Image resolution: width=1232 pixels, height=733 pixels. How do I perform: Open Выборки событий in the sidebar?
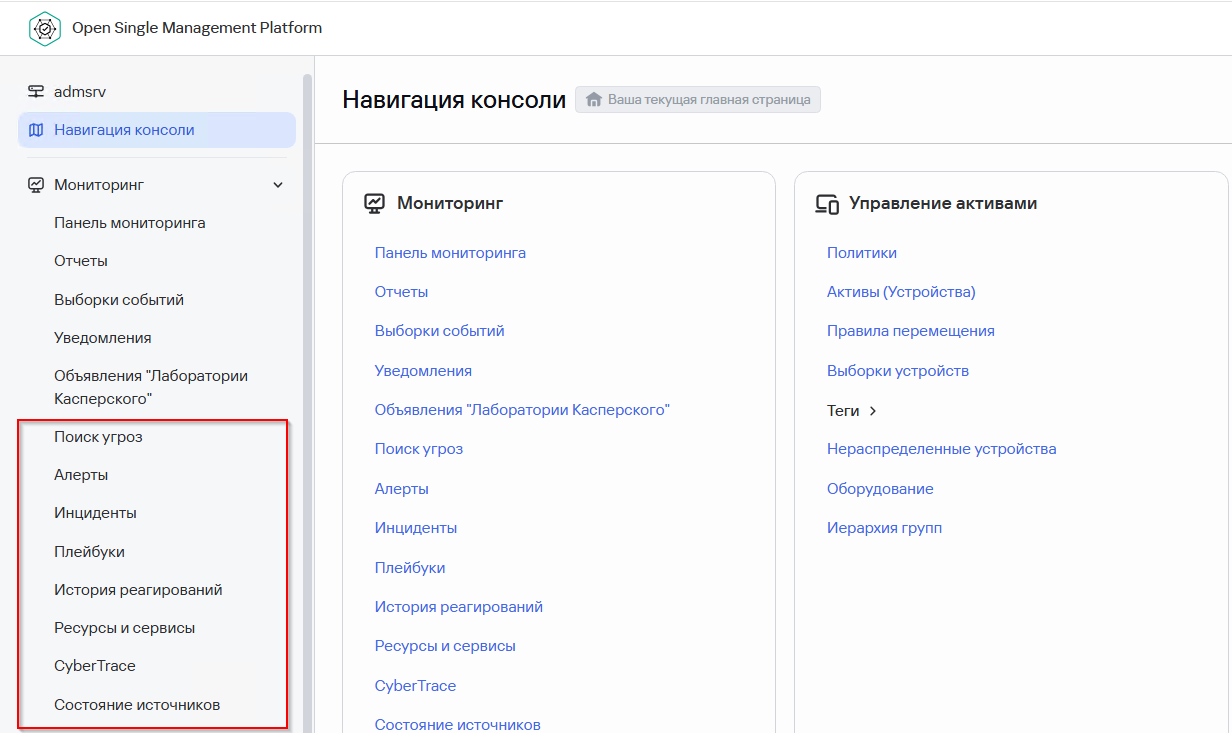pos(119,300)
